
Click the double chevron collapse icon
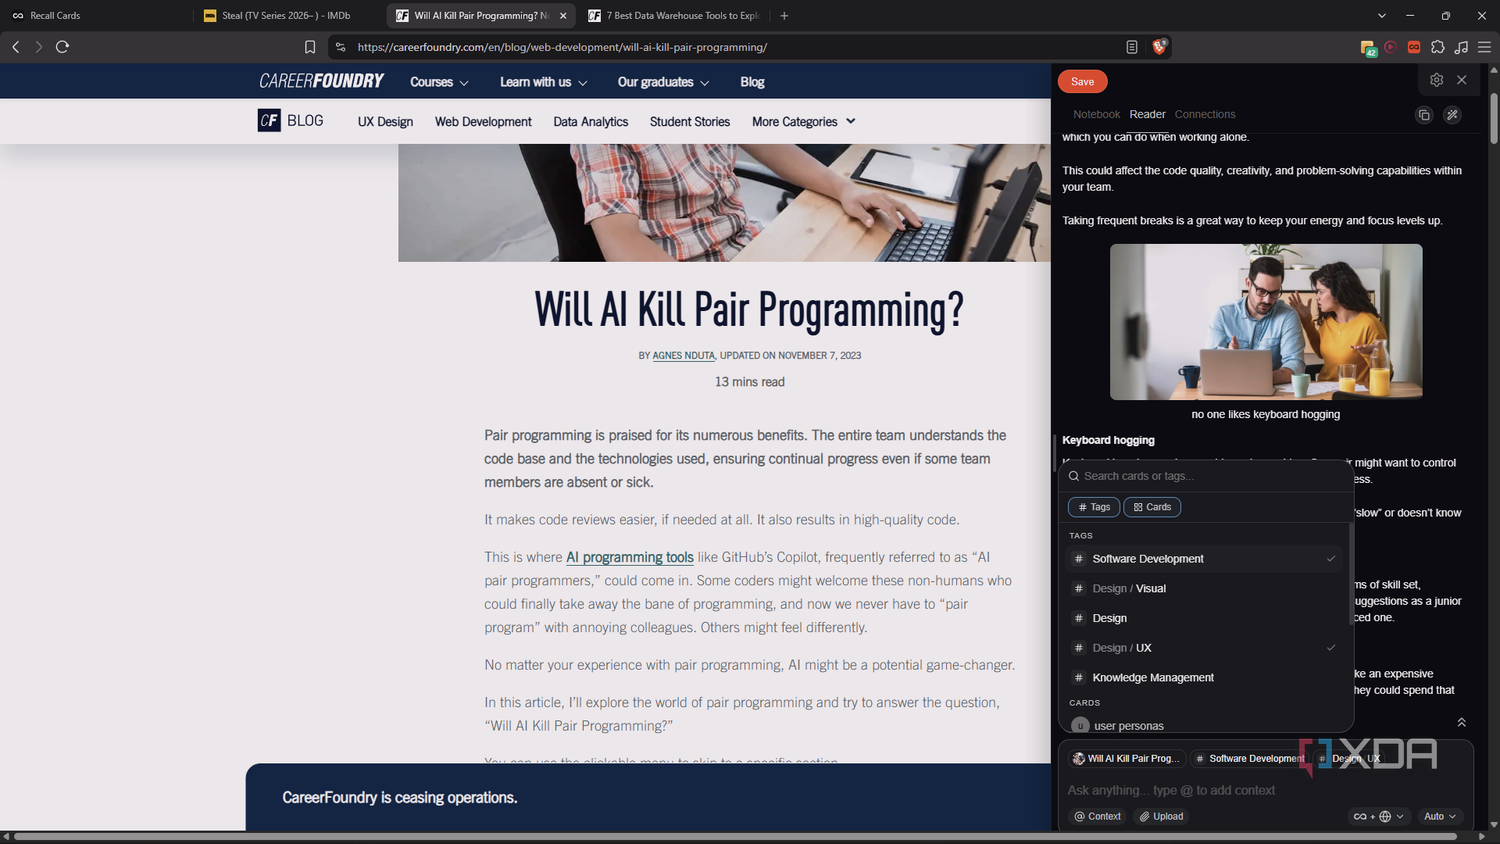click(1461, 722)
